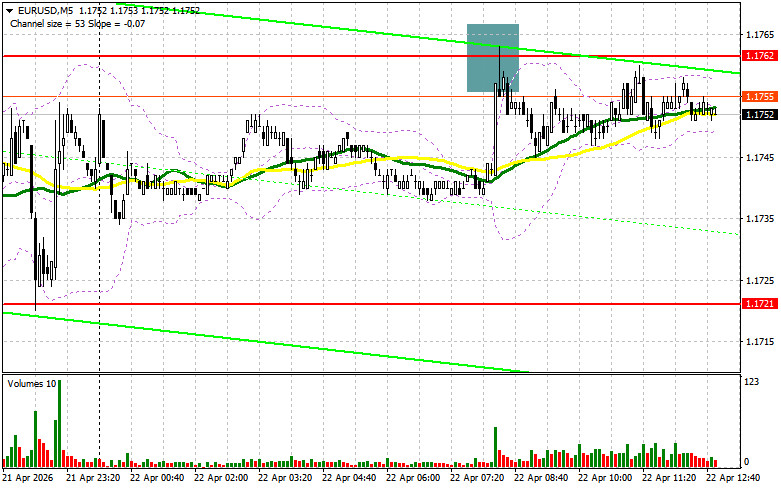Click the '22 Apr 10:00' time axis label
This screenshot has height=489, width=781.
(x=605, y=478)
